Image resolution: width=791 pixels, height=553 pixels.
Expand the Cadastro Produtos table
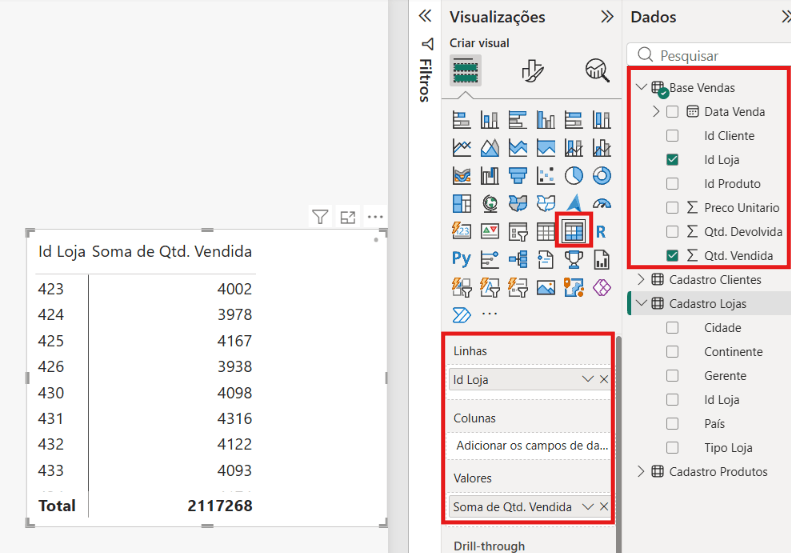(641, 471)
